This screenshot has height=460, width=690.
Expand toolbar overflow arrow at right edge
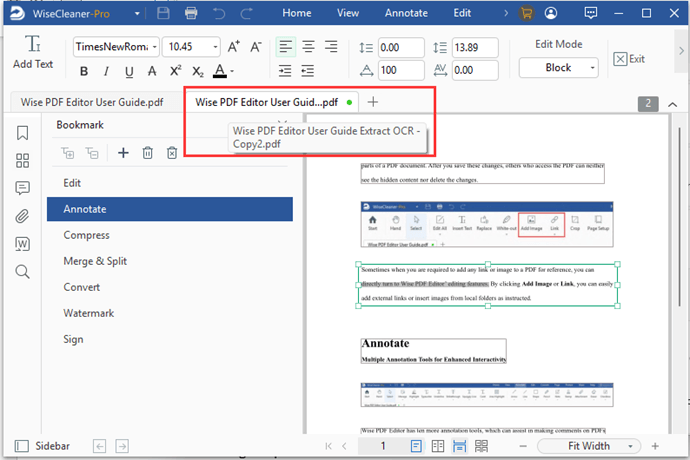(681, 51)
